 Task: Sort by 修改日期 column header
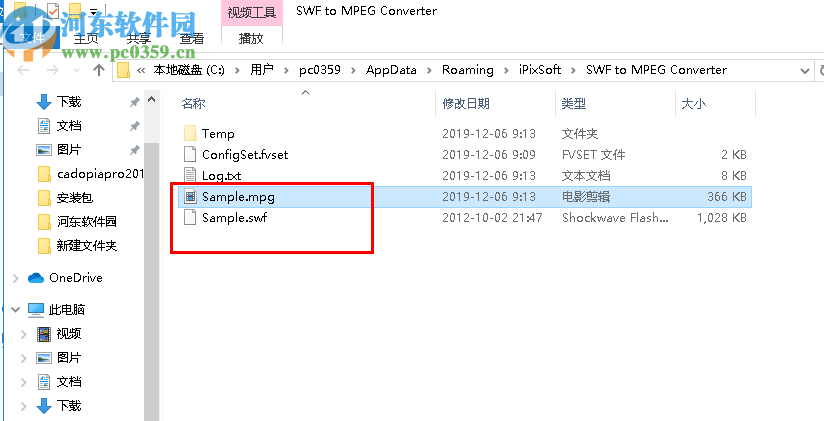coord(466,104)
